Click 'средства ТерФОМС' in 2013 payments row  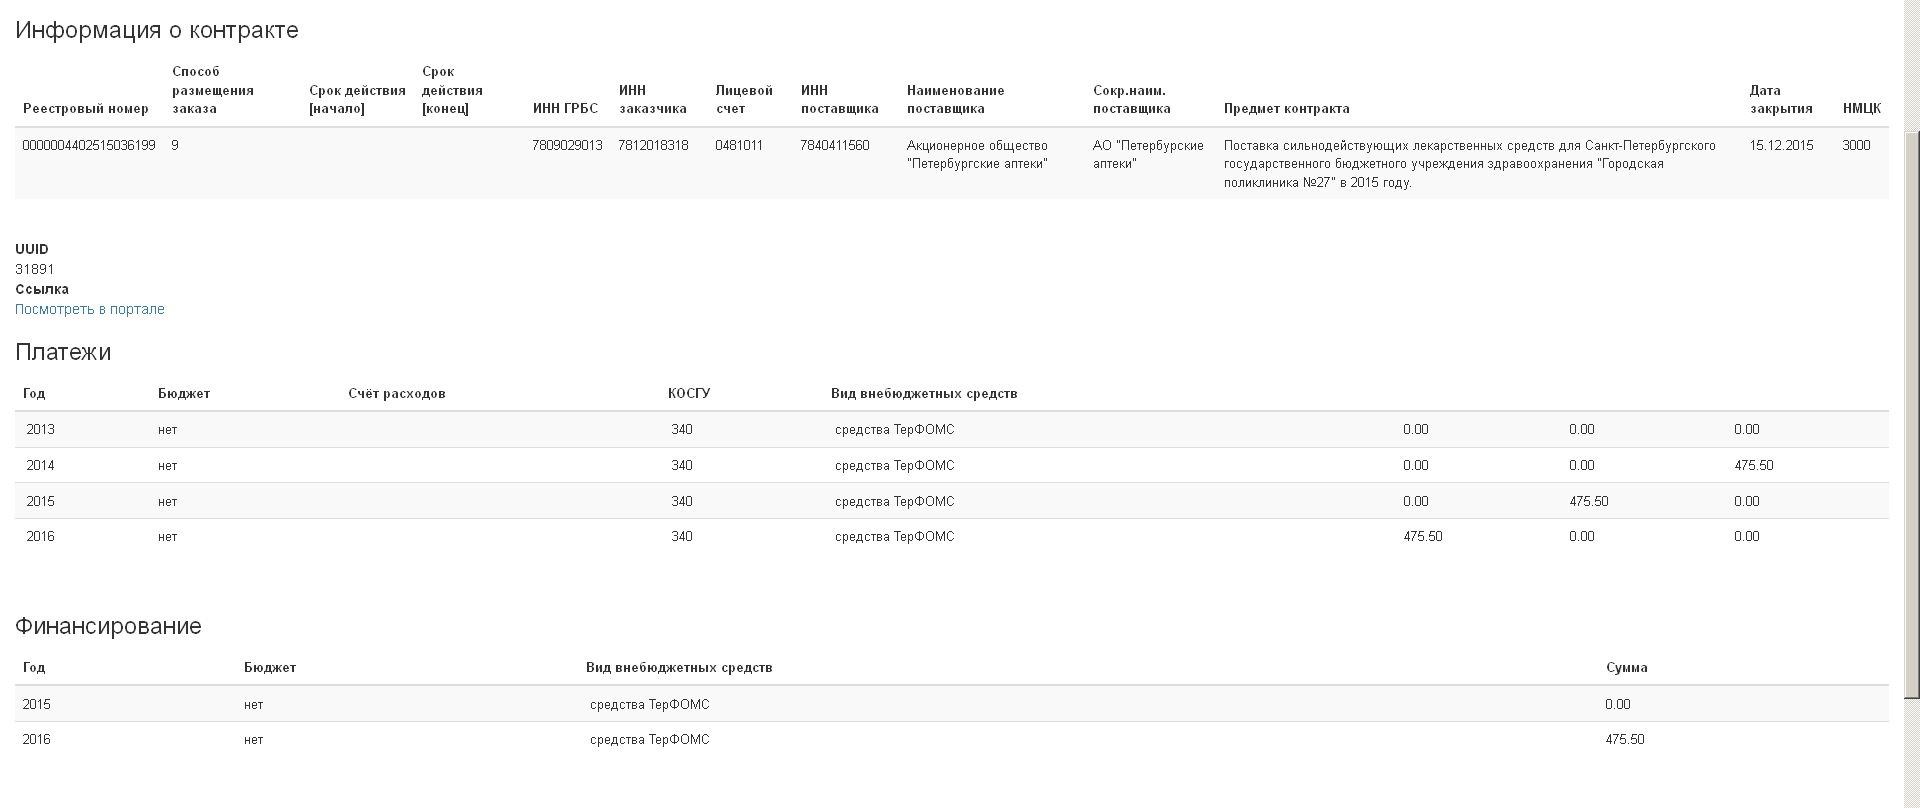(895, 429)
